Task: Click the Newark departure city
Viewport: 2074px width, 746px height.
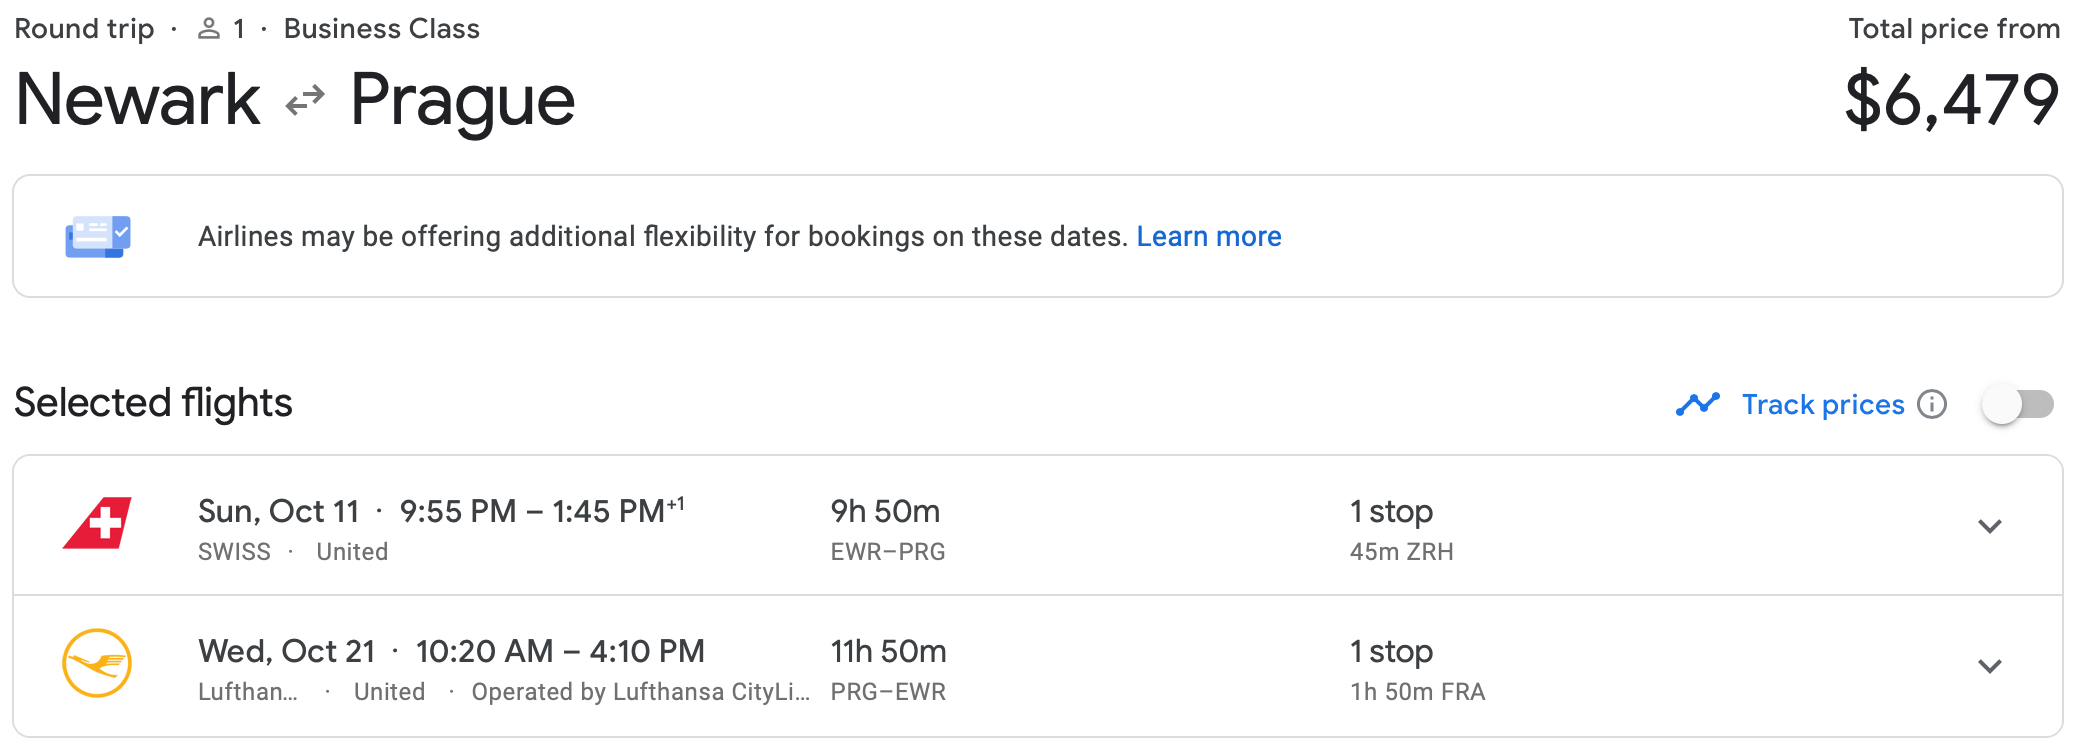Action: click(135, 97)
